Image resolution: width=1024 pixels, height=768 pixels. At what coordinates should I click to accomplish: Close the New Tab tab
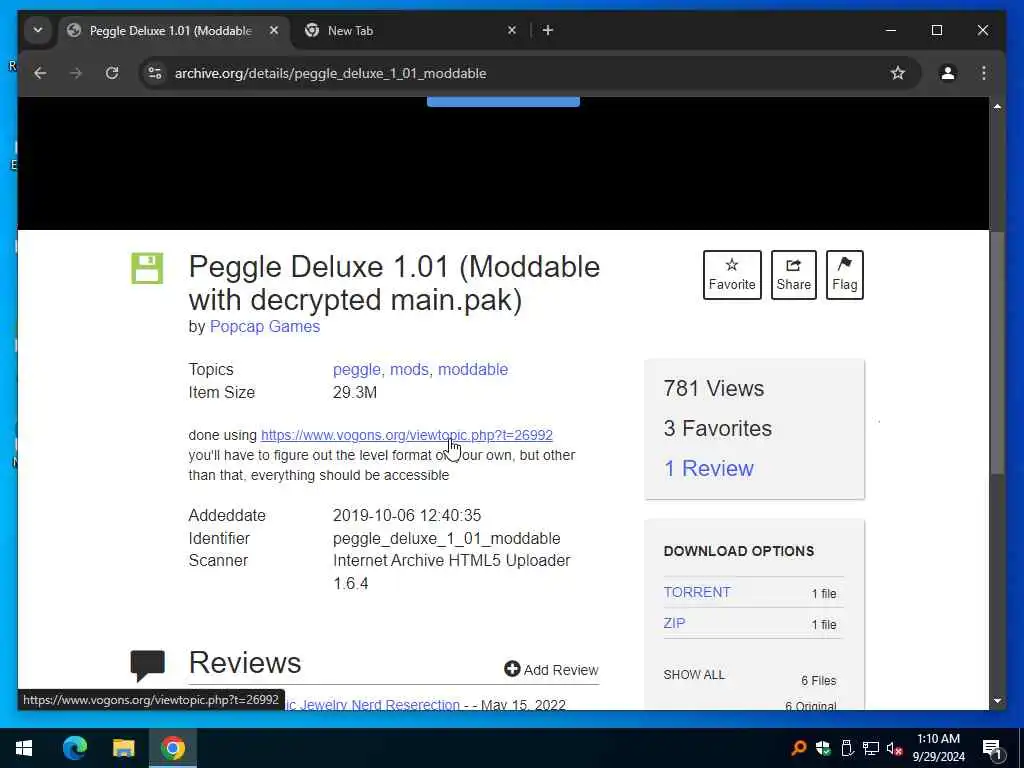(512, 30)
